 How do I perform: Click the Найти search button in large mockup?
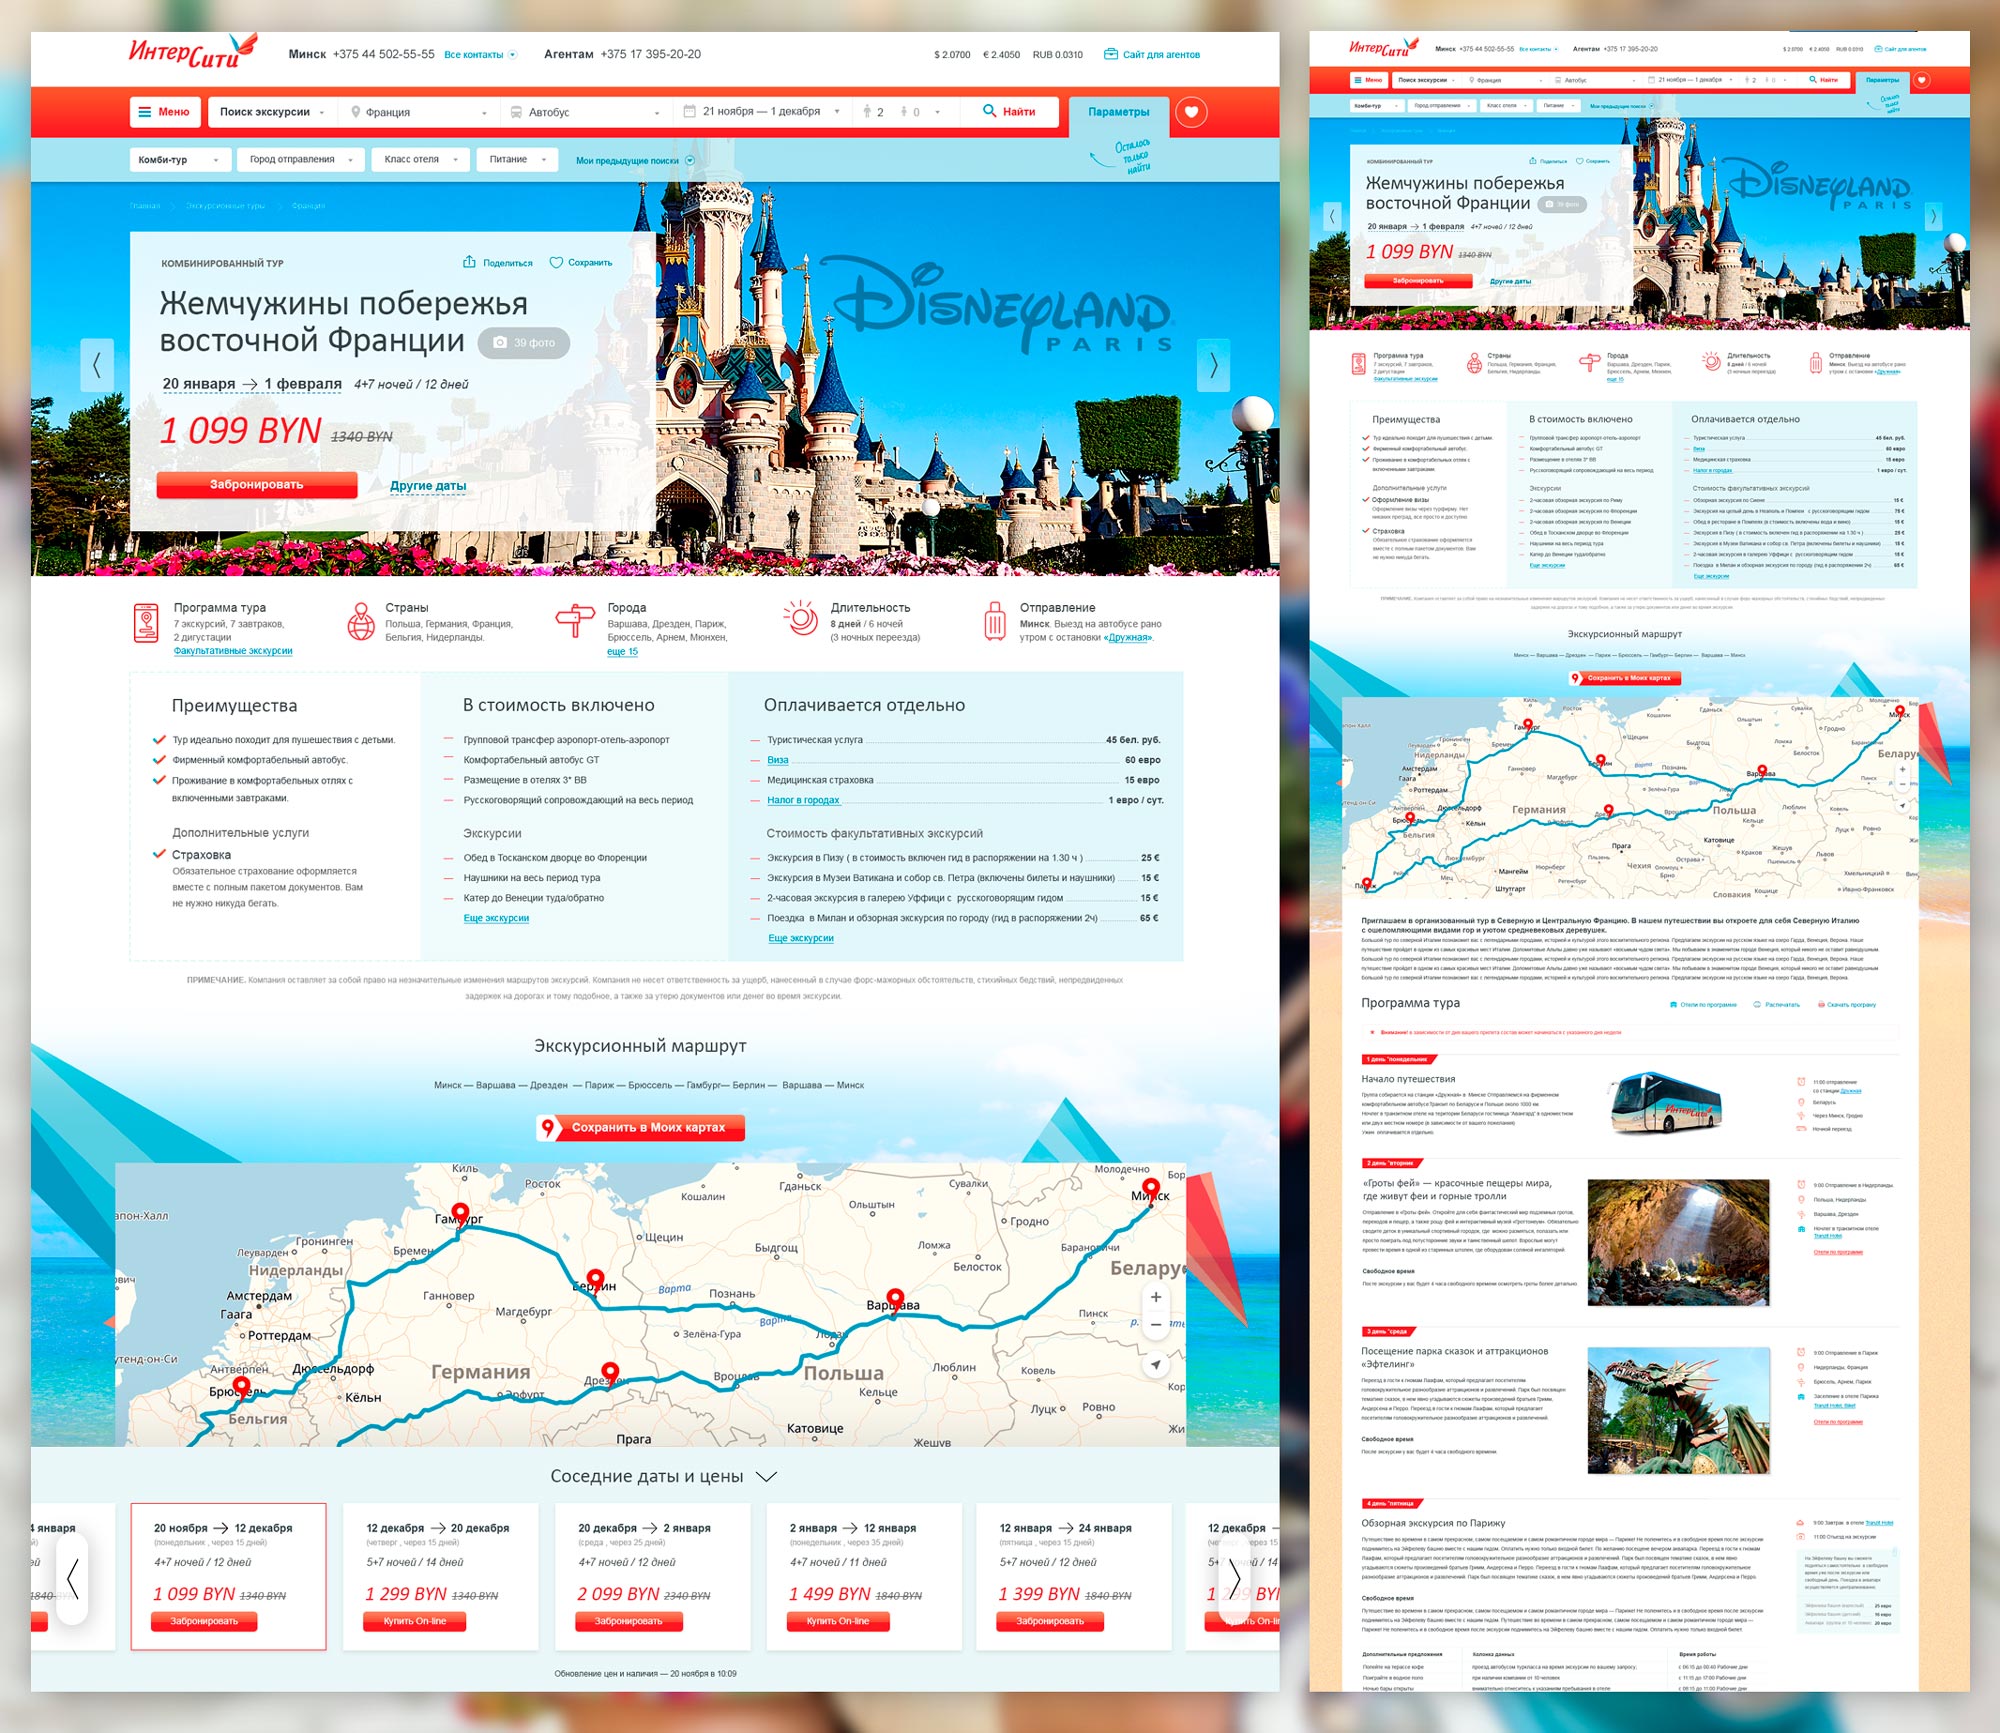(x=1009, y=112)
